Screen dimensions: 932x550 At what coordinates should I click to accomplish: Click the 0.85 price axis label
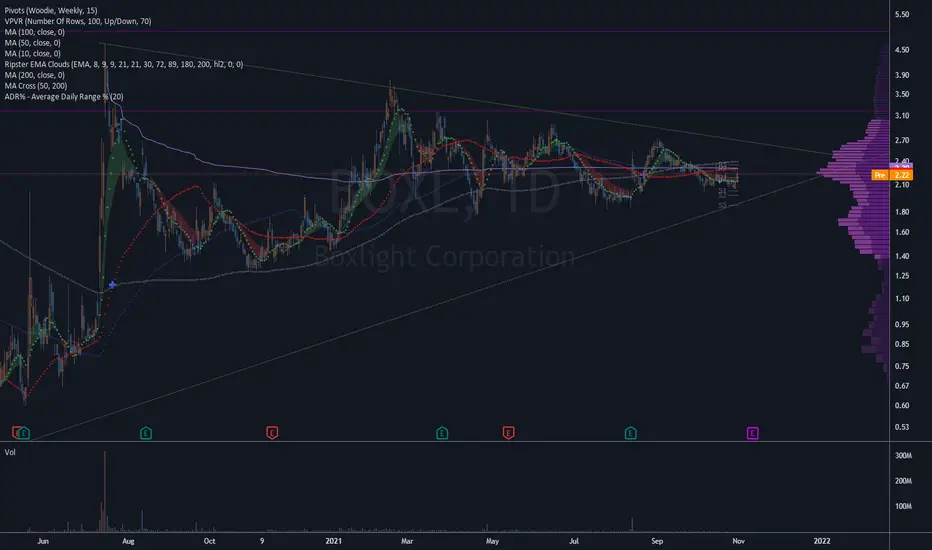click(x=902, y=344)
